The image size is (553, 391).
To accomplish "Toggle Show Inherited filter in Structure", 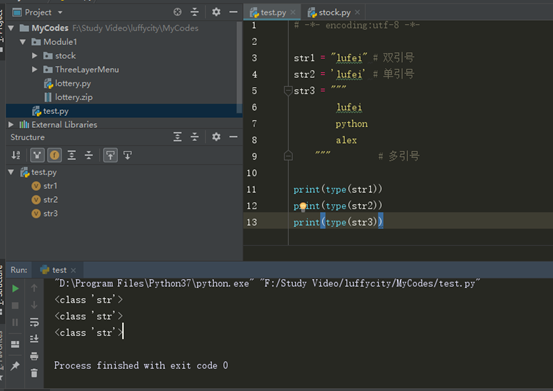I will [x=37, y=155].
